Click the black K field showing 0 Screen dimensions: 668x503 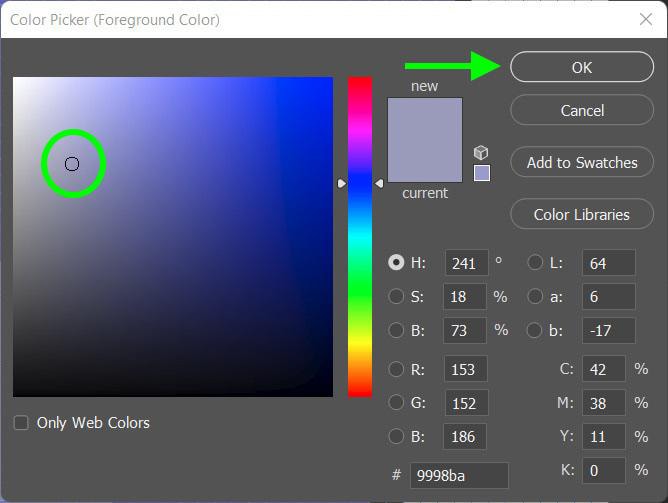click(x=604, y=471)
